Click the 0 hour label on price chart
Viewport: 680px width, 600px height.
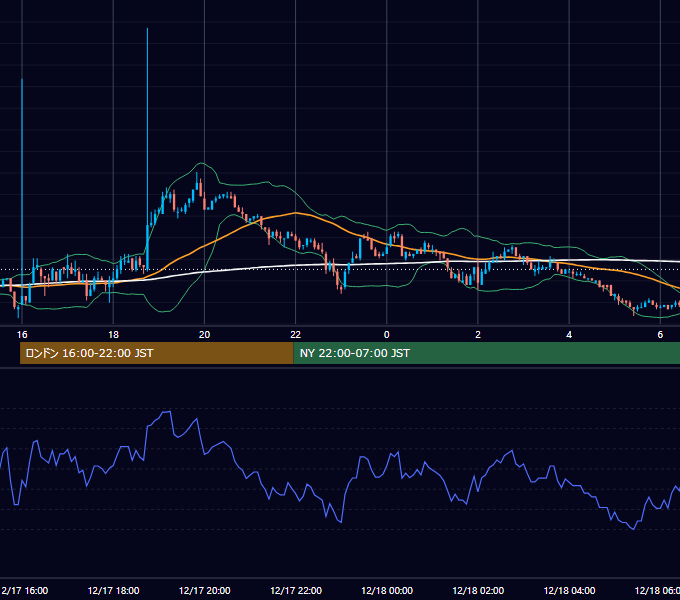coord(386,335)
